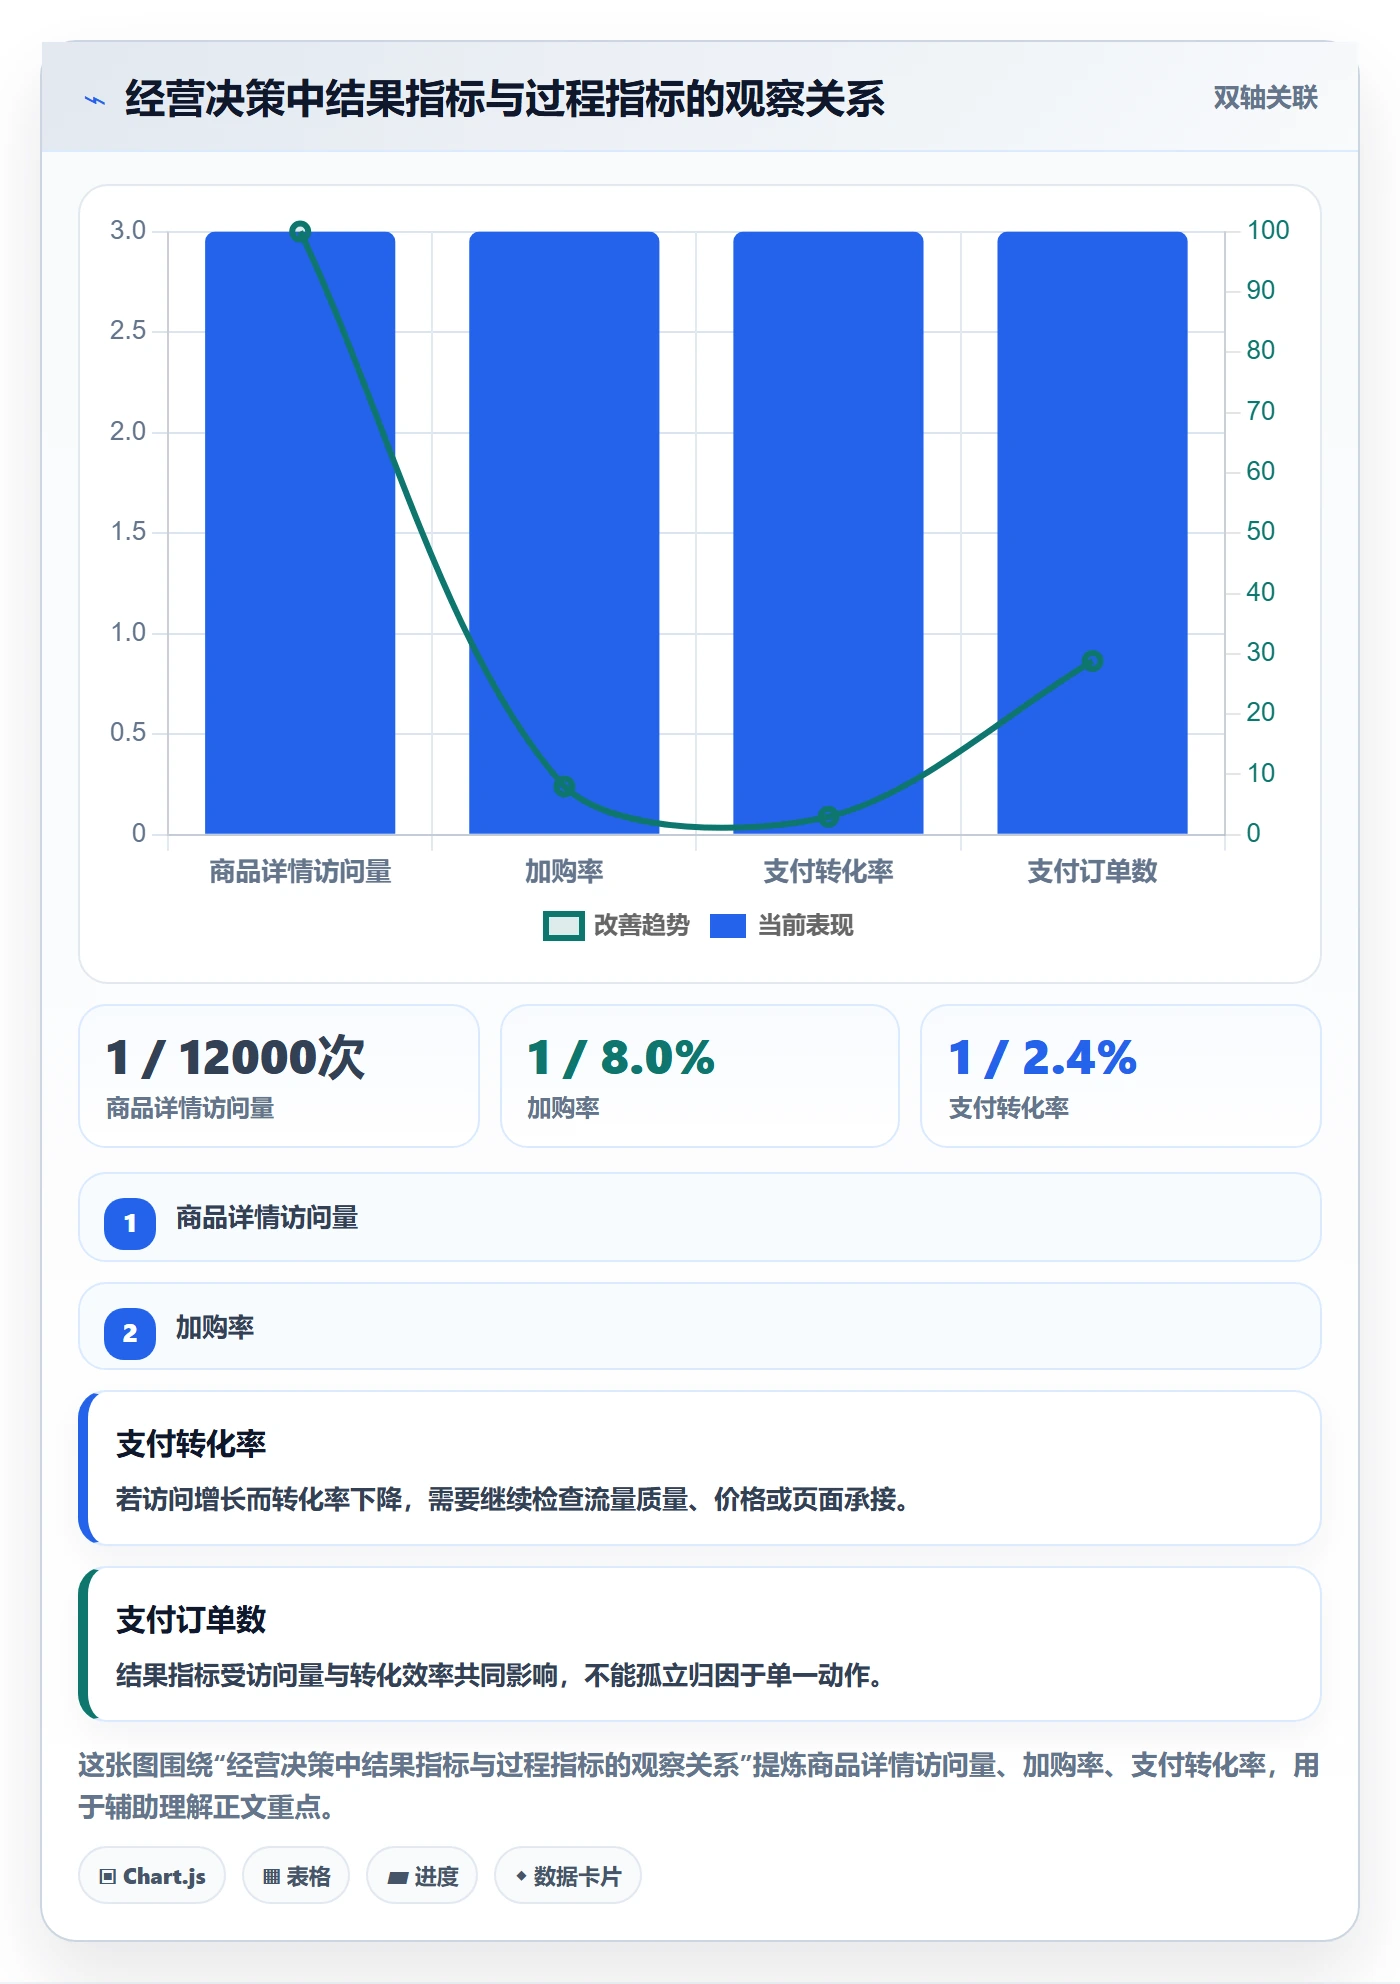Click the number 1 badge beside 商品详情访问量
This screenshot has width=1400, height=1984.
[x=130, y=1223]
